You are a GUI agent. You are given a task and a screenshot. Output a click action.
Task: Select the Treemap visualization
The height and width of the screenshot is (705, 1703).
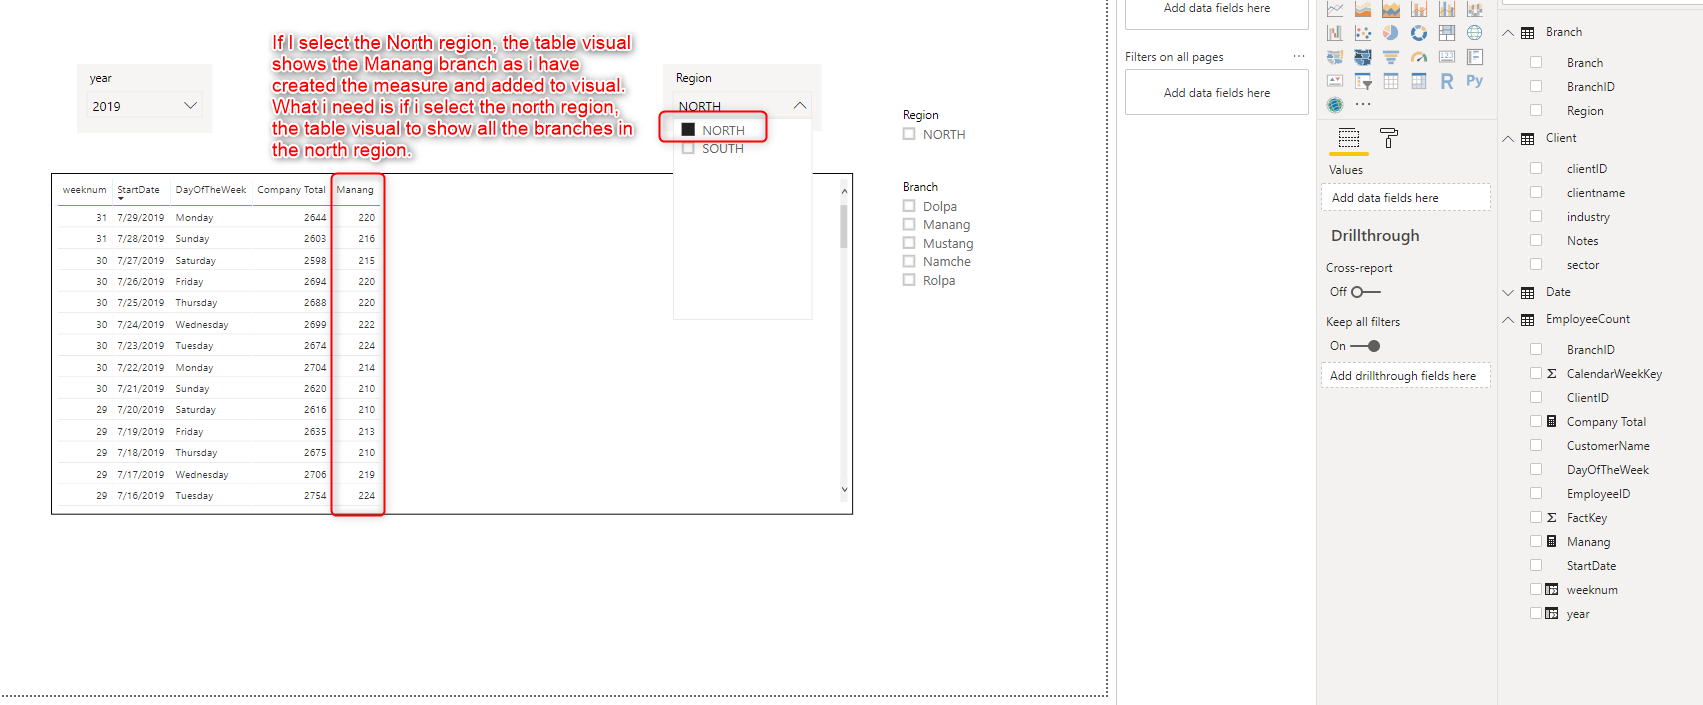(x=1447, y=33)
